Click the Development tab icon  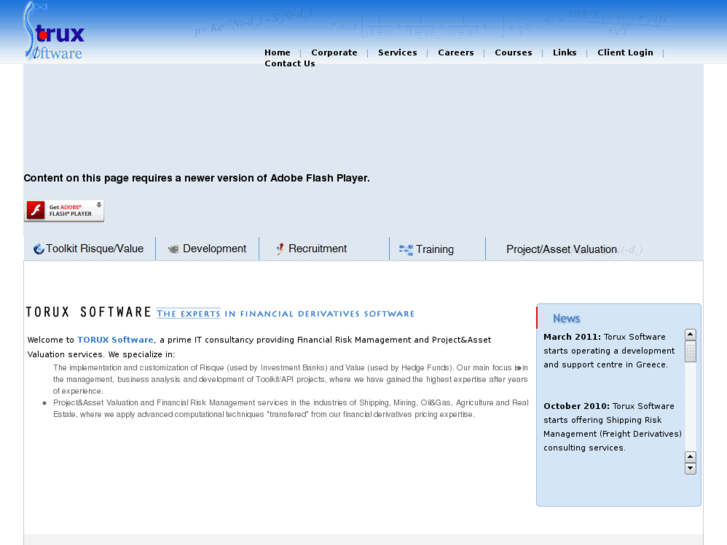coord(173,249)
